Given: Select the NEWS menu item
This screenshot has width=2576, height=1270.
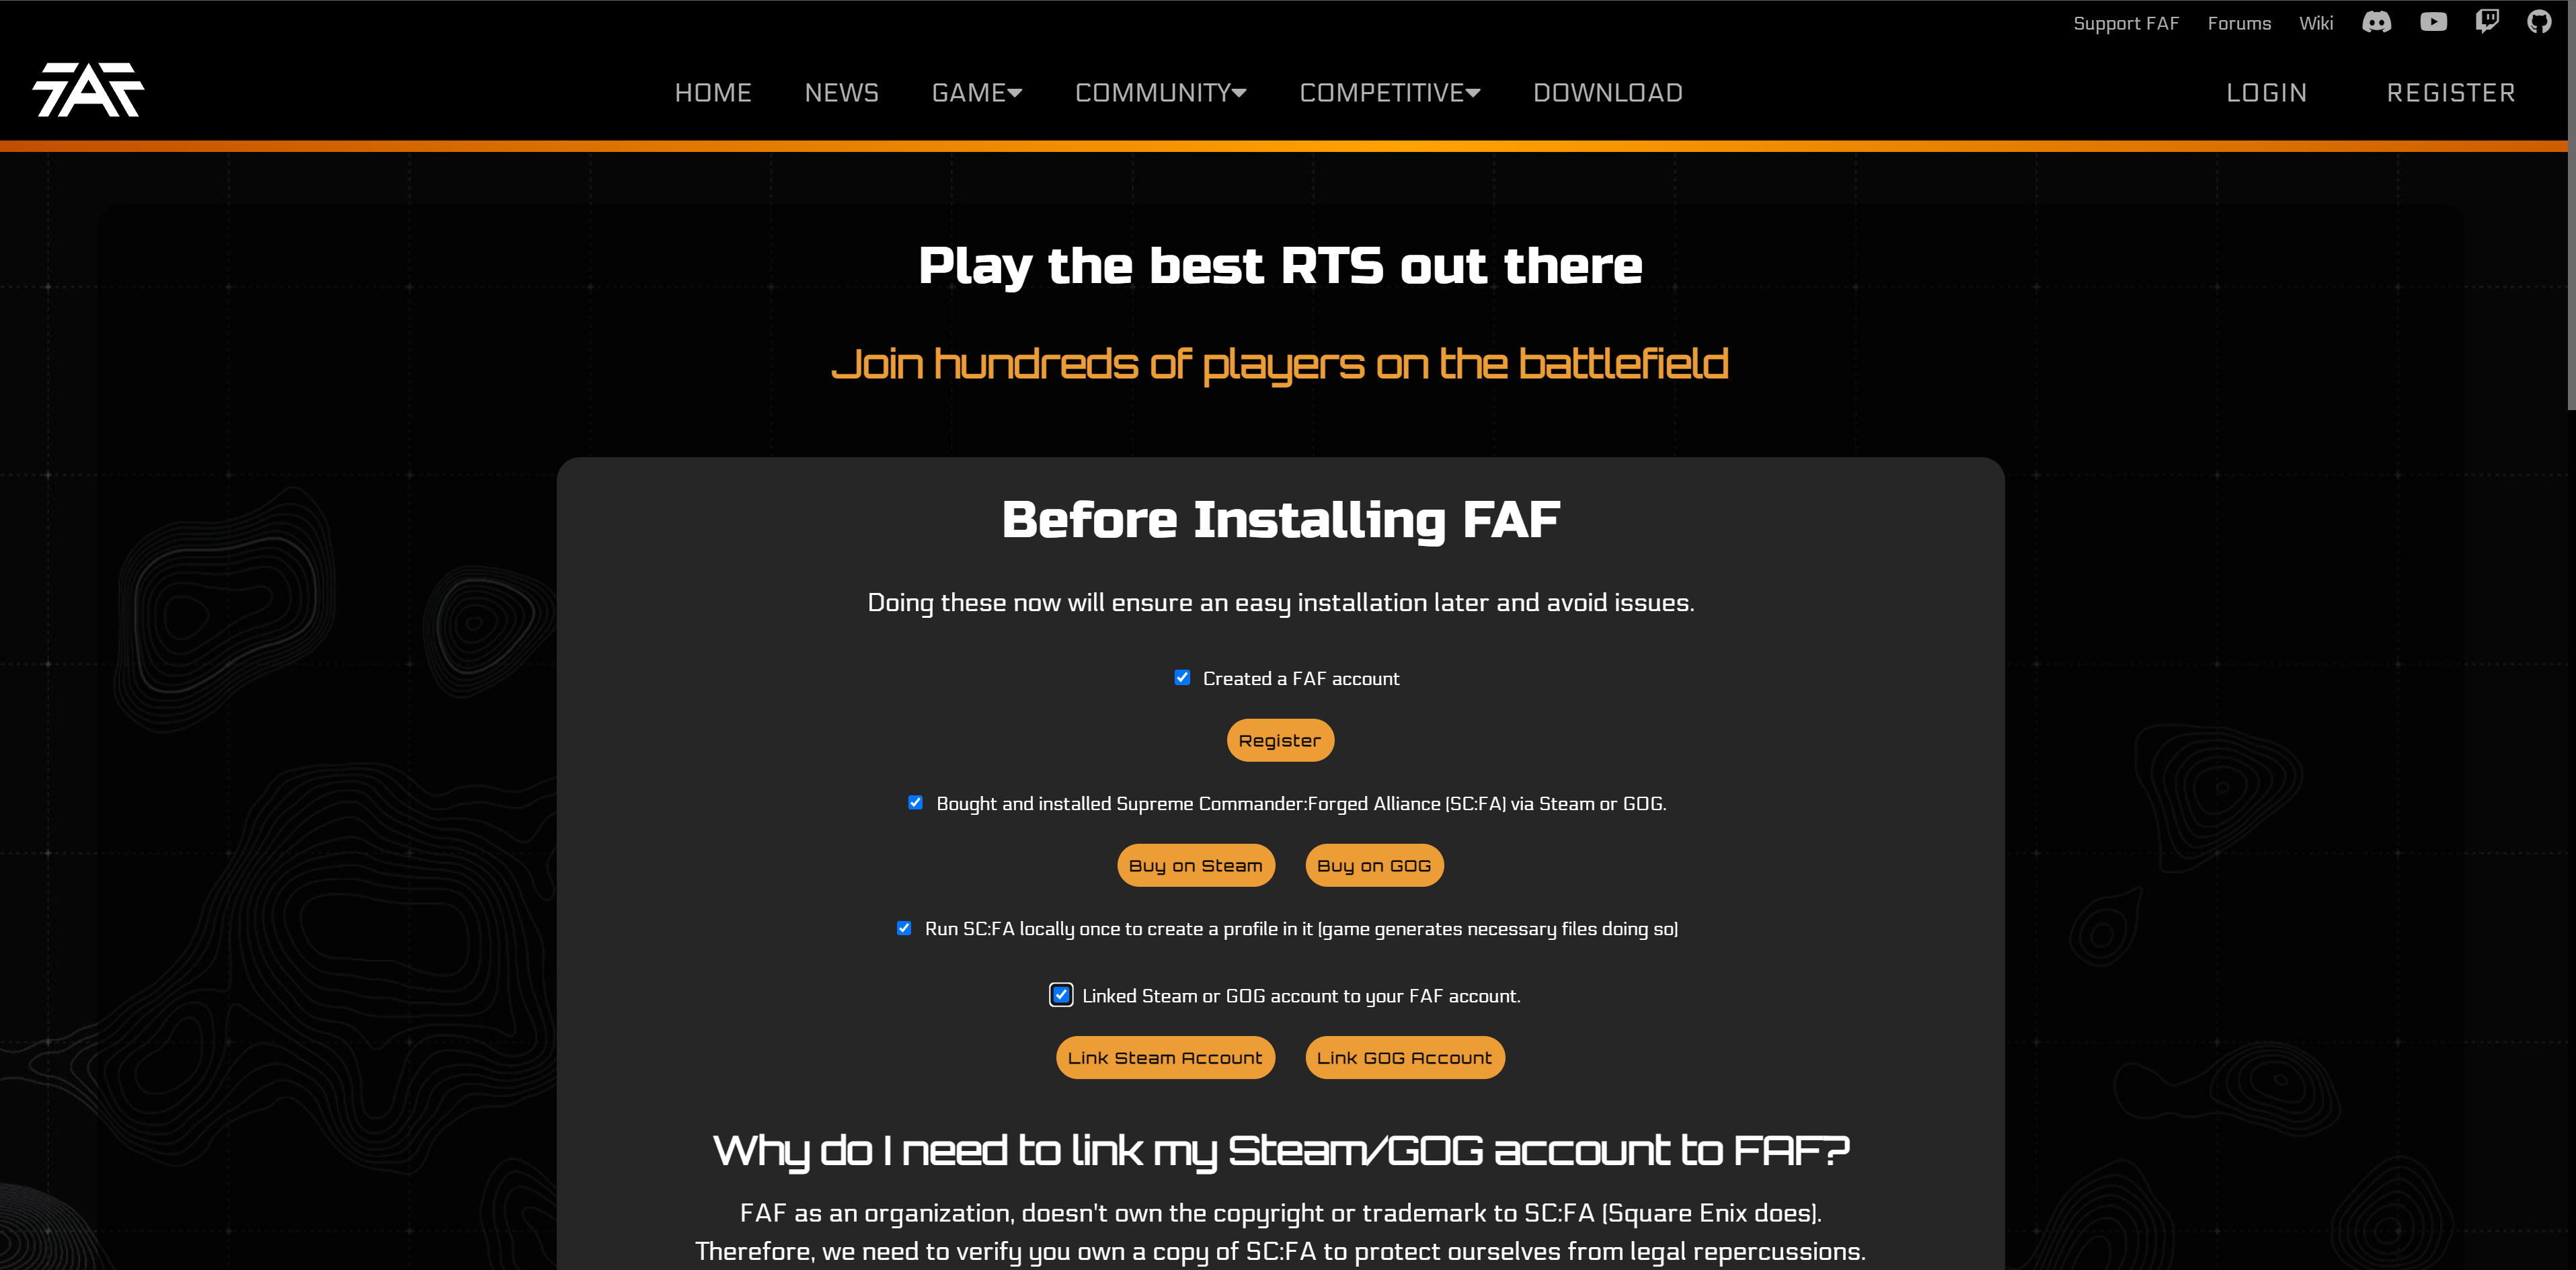Looking at the screenshot, I should point(839,92).
